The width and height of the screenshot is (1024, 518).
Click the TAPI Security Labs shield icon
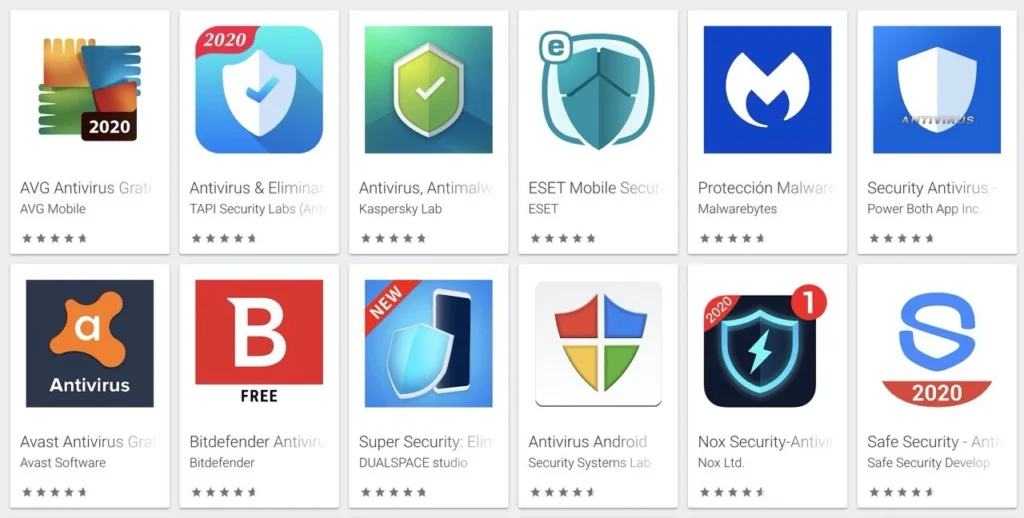(x=259, y=89)
